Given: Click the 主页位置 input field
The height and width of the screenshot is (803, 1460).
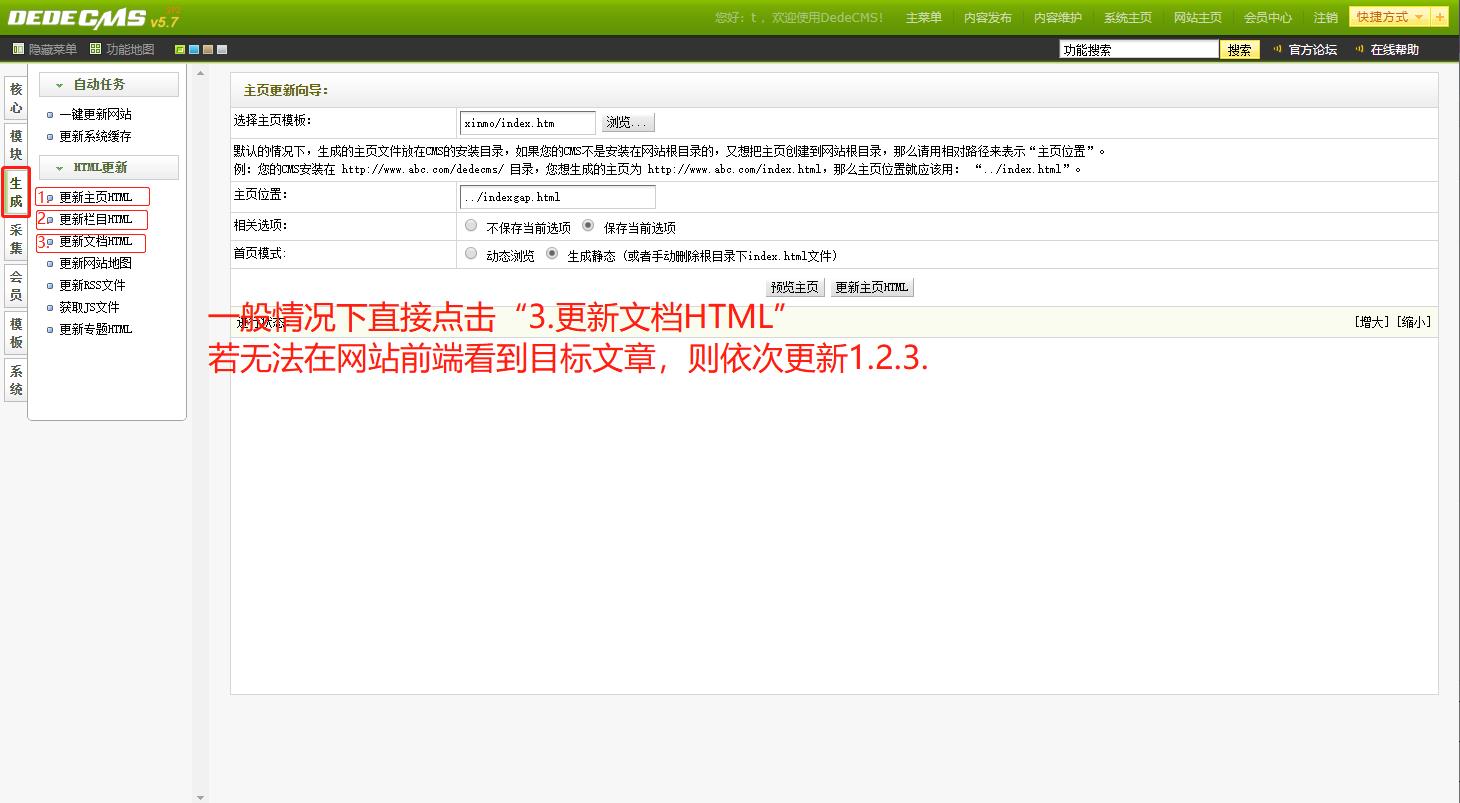Looking at the screenshot, I should coord(558,197).
